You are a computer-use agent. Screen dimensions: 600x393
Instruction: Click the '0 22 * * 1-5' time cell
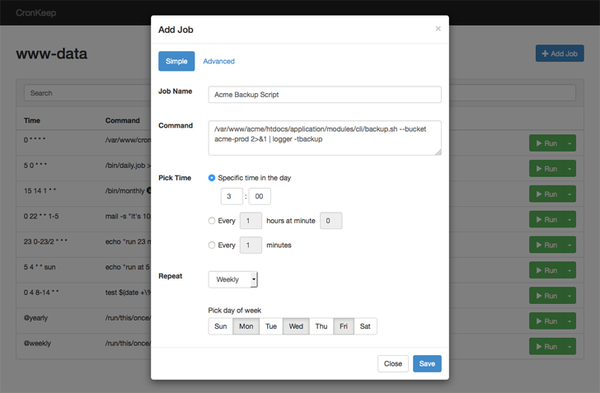click(41, 216)
